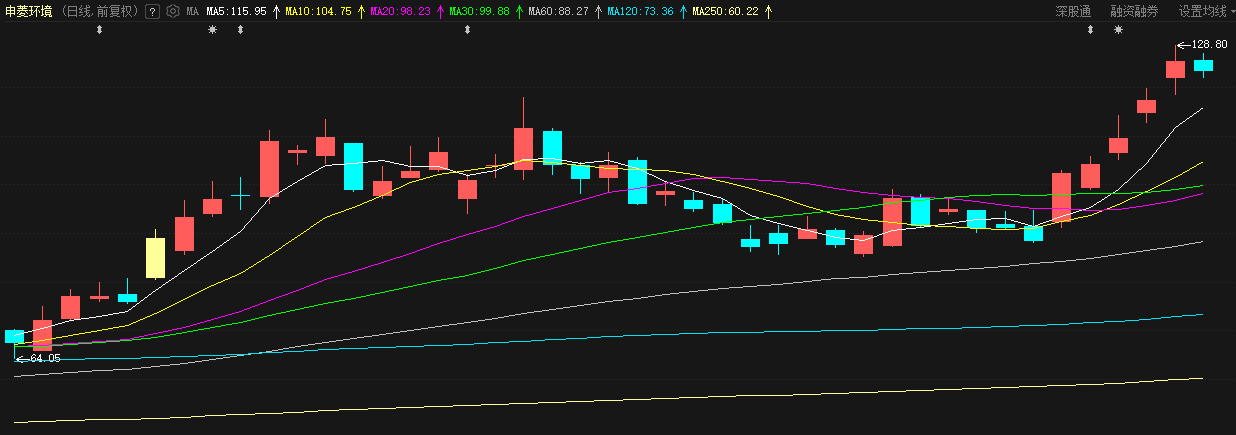The image size is (1236, 435).
Task: Click the up arrow after MA5:115.95
Action: (x=276, y=12)
